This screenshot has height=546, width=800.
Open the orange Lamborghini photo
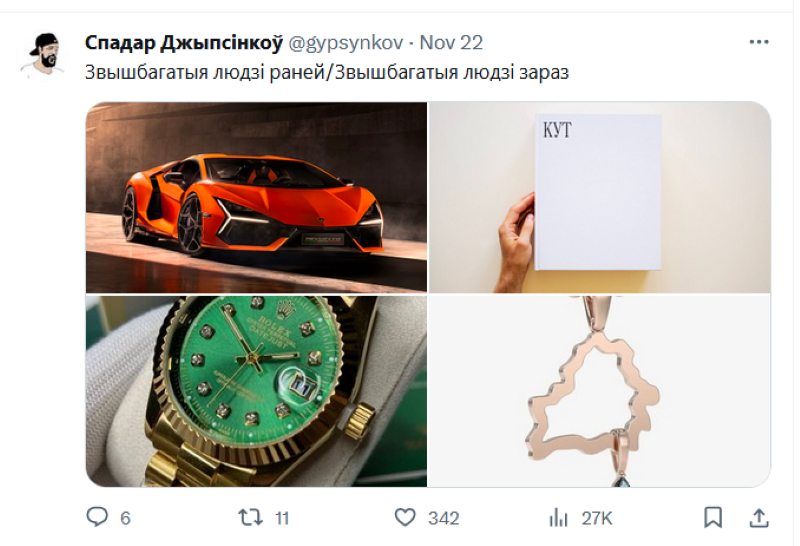256,197
